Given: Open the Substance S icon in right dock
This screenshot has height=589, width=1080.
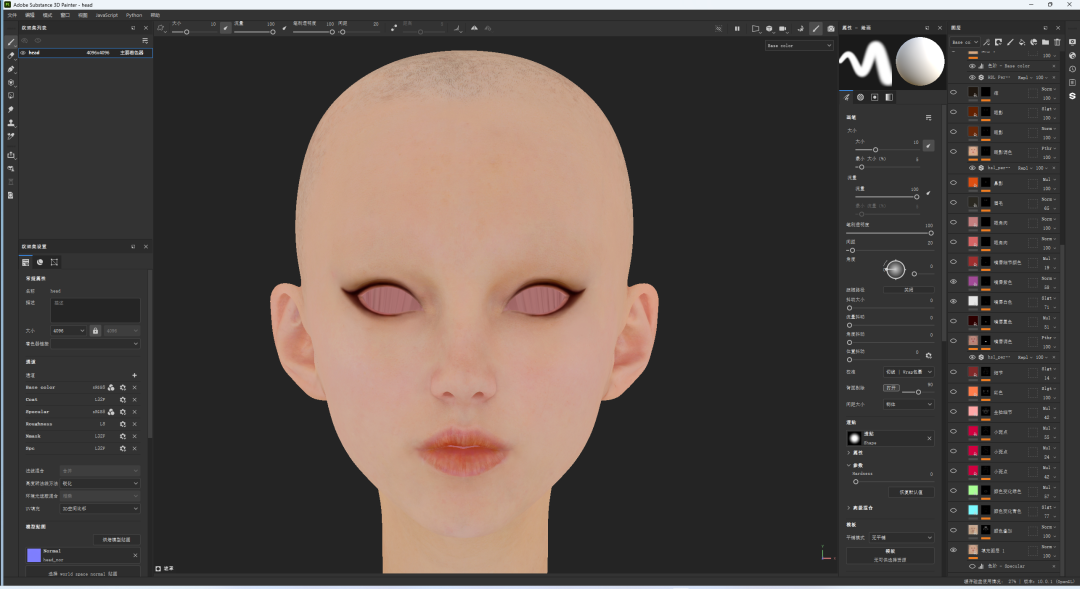Looking at the screenshot, I should 1072,96.
